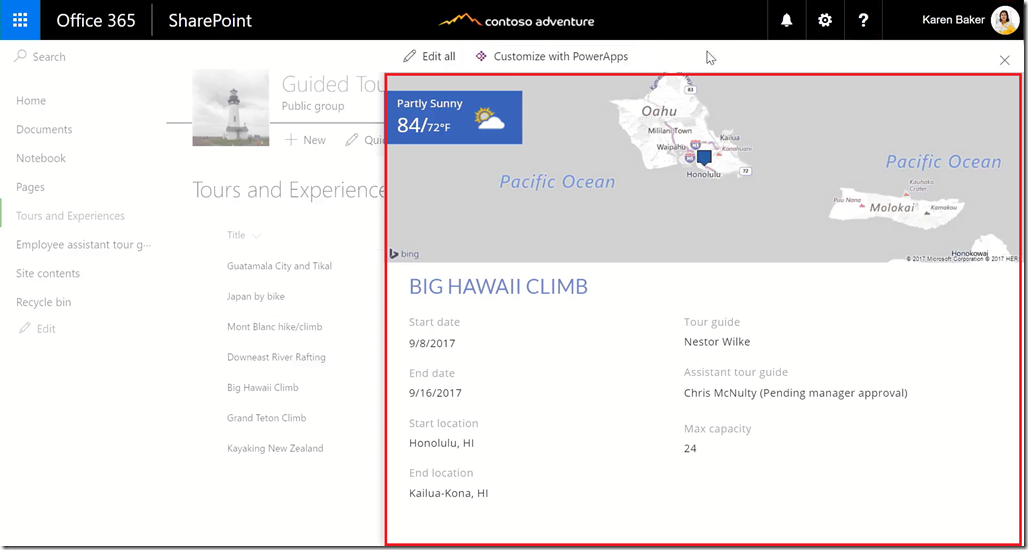Open Notebook in the left navigation

(x=41, y=158)
